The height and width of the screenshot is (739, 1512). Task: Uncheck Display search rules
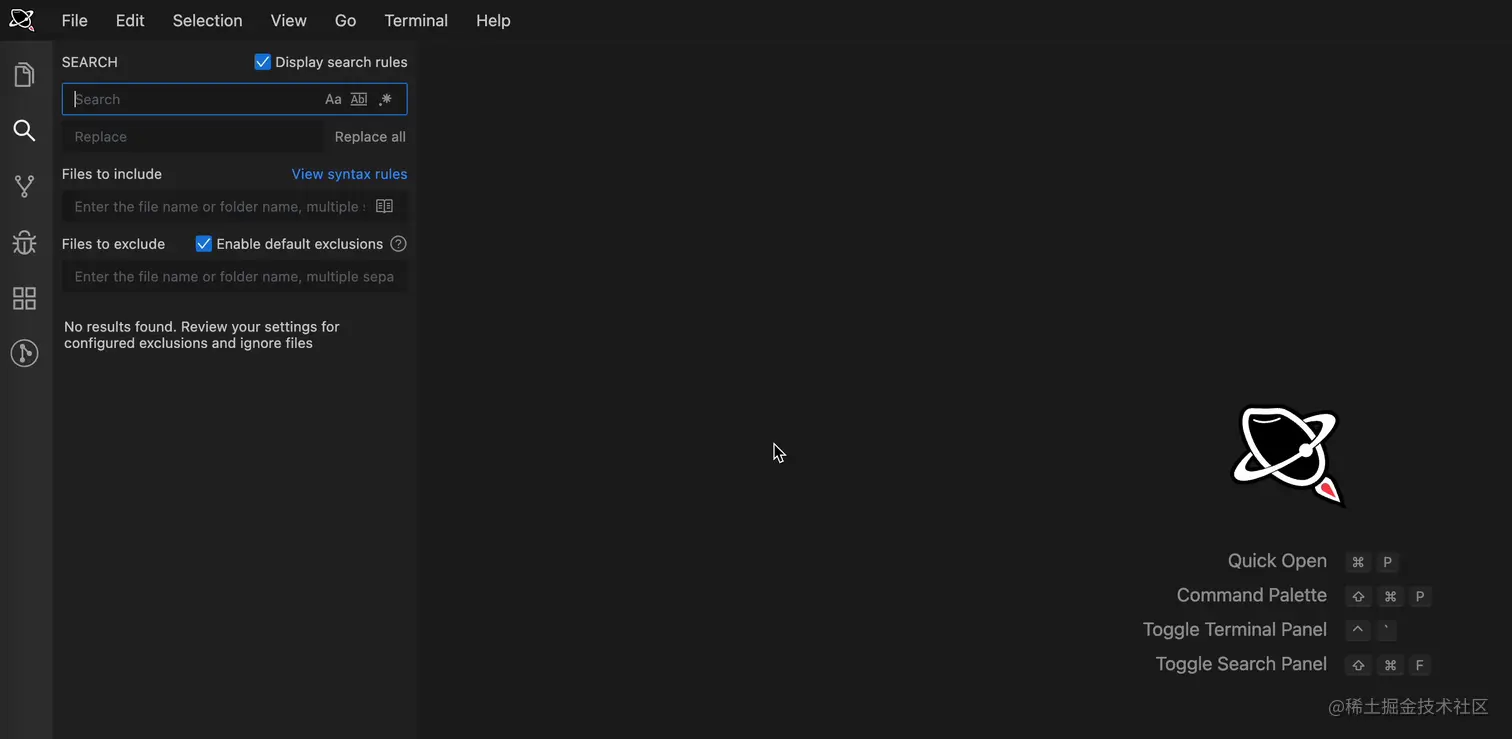pos(261,61)
